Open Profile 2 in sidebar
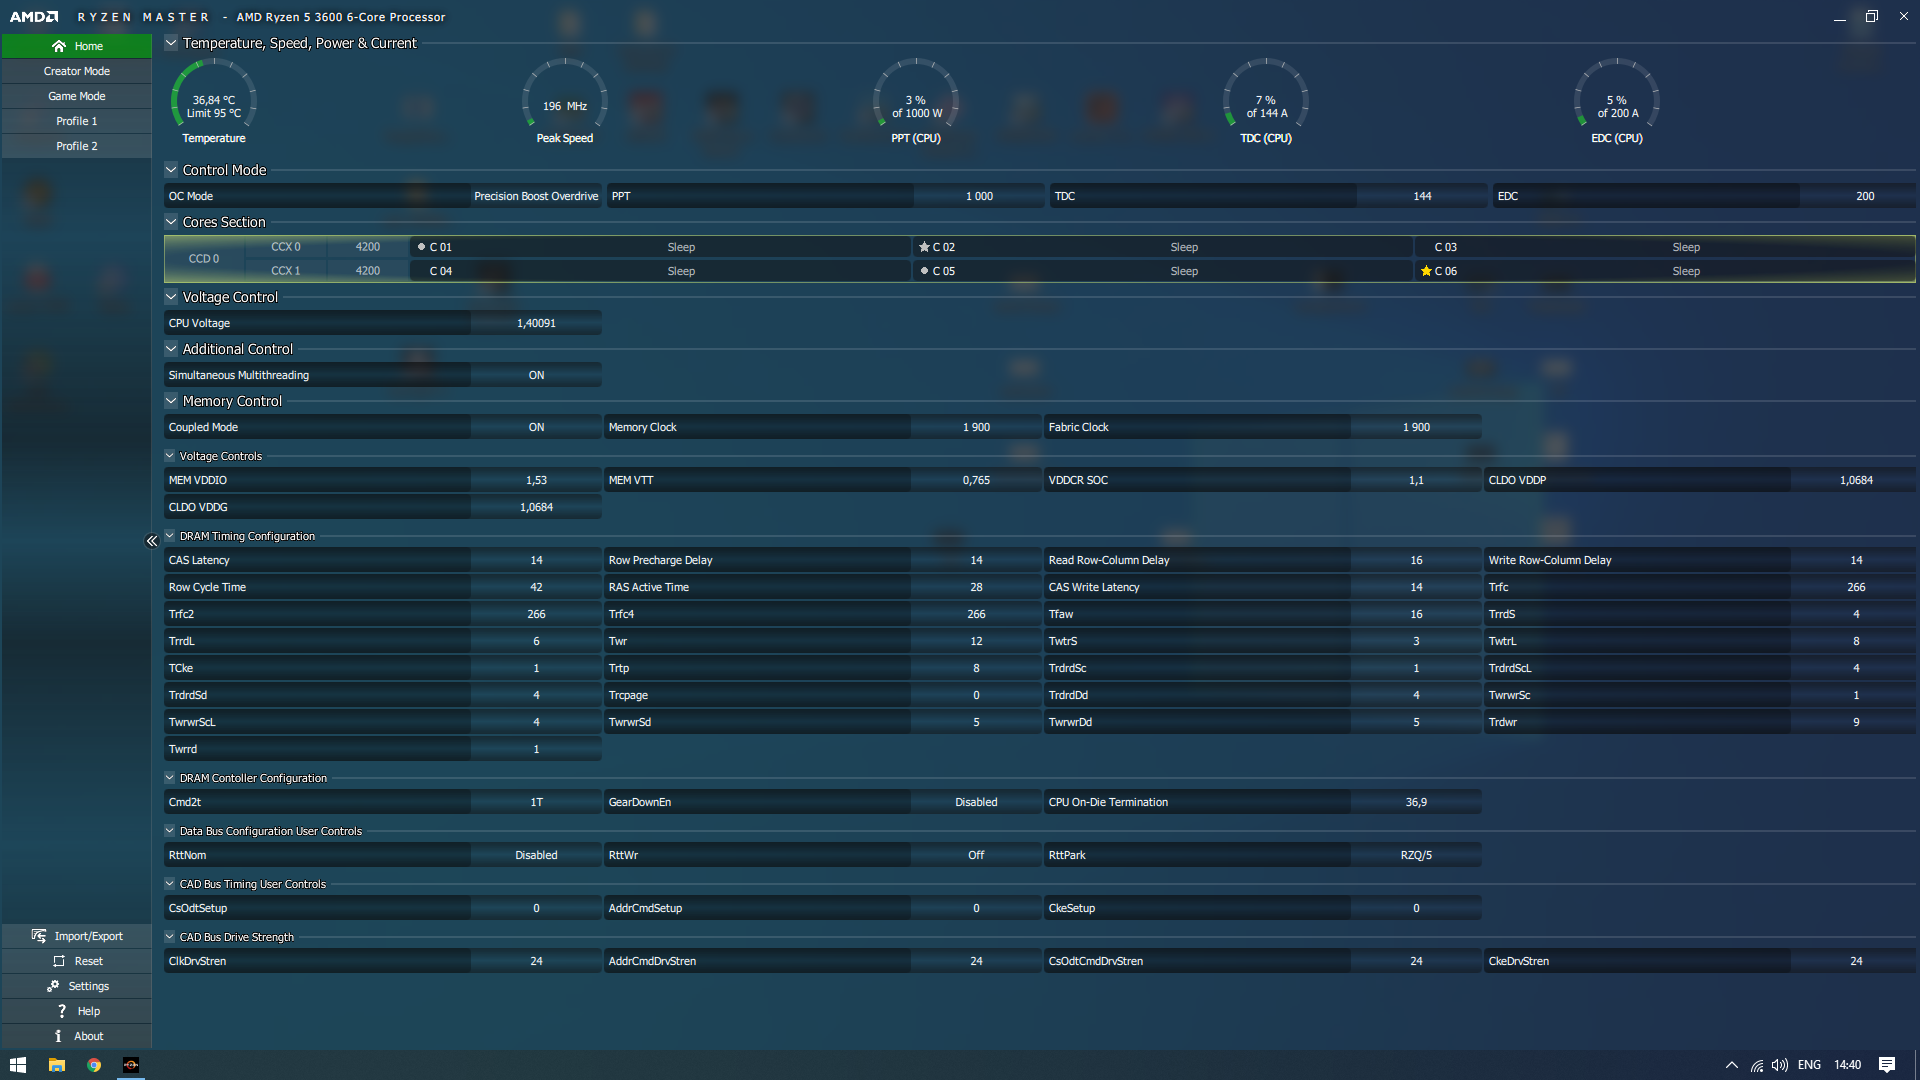Screen dimensions: 1920x1080 pos(77,146)
